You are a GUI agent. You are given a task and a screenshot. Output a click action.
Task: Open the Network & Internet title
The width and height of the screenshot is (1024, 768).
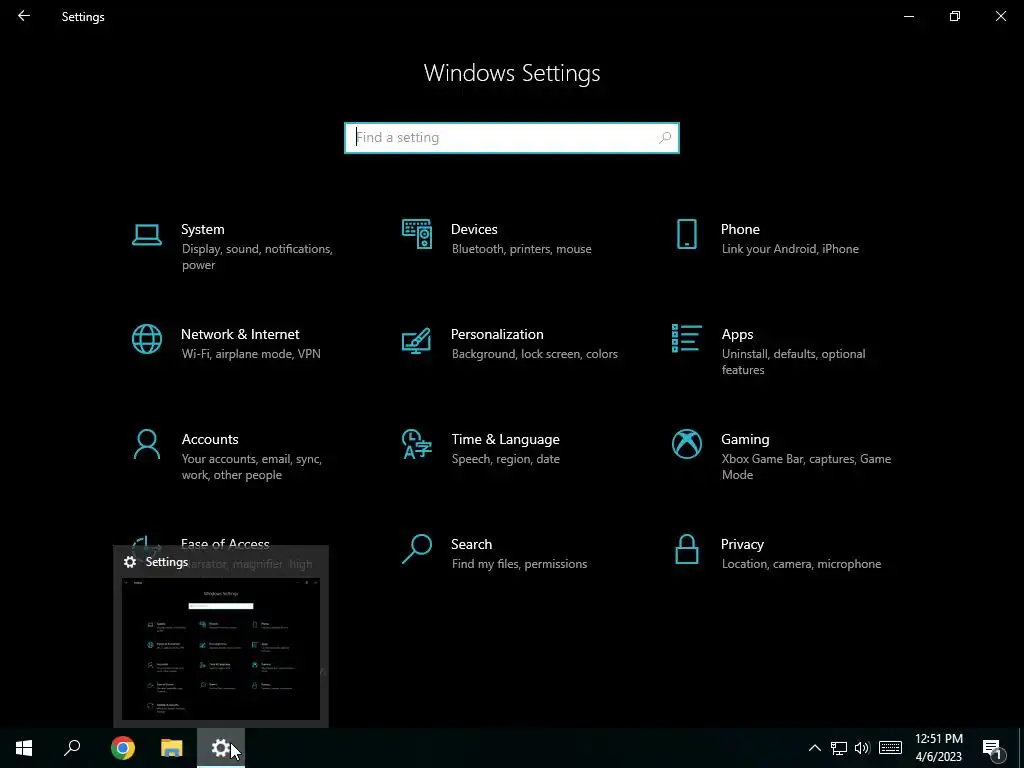240,334
